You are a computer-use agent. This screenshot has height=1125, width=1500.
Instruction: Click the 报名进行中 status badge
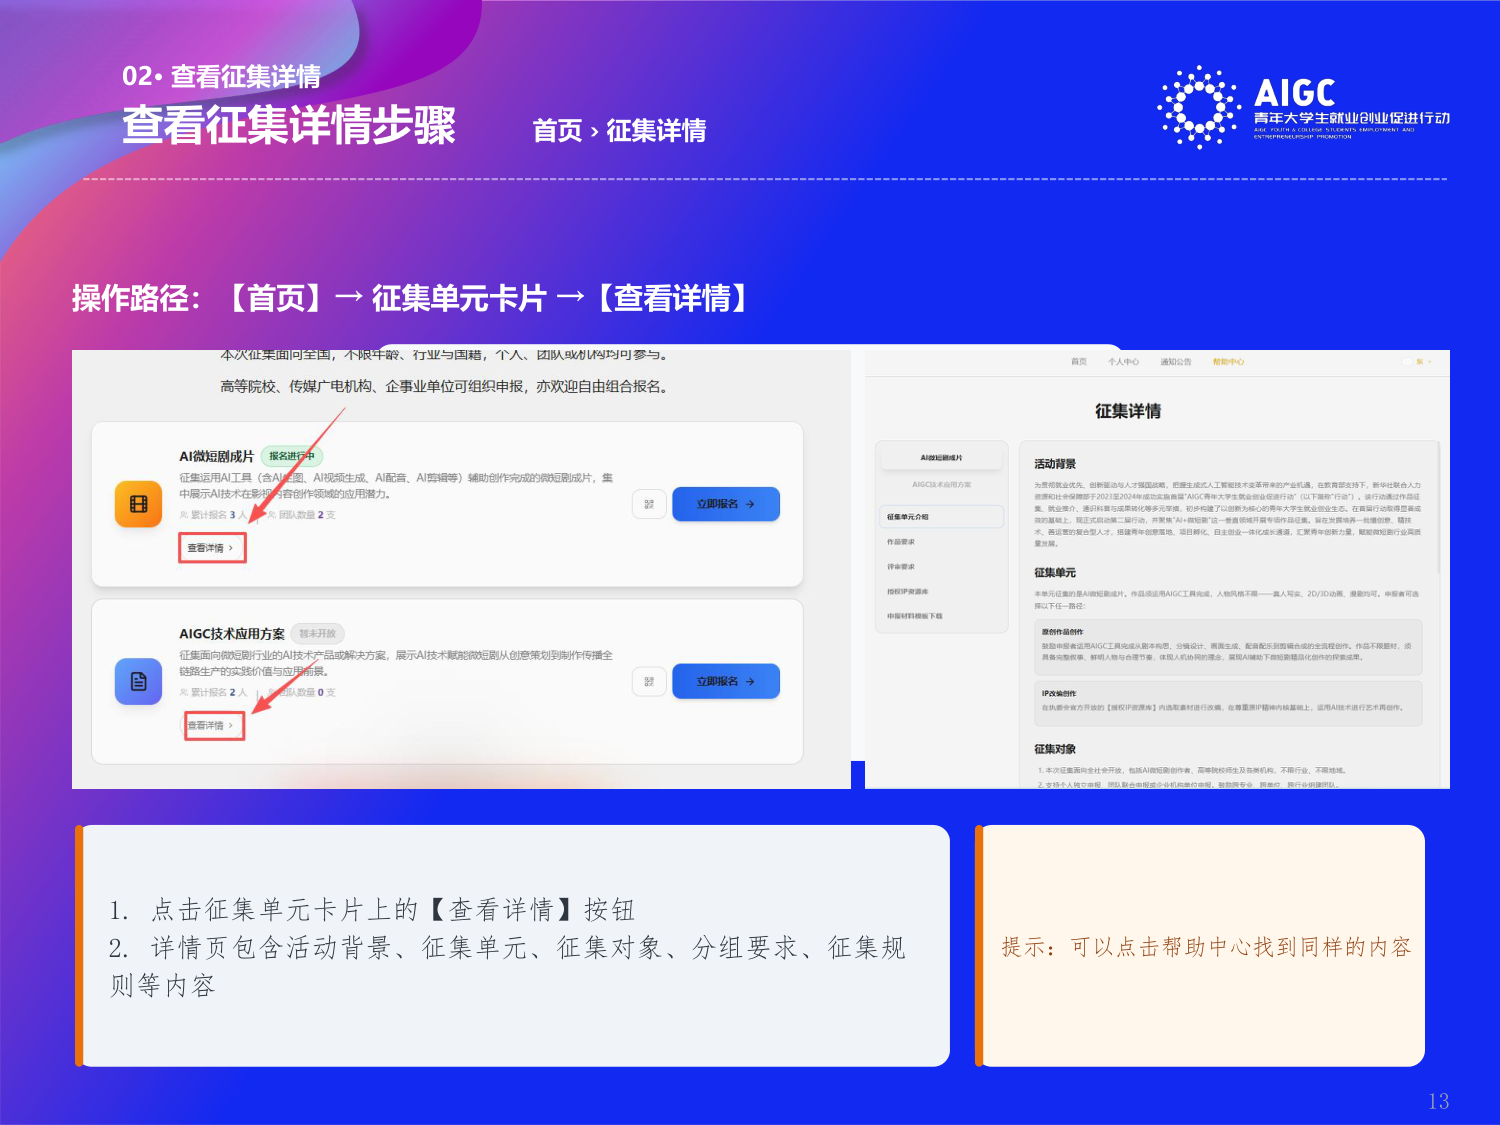(x=291, y=456)
